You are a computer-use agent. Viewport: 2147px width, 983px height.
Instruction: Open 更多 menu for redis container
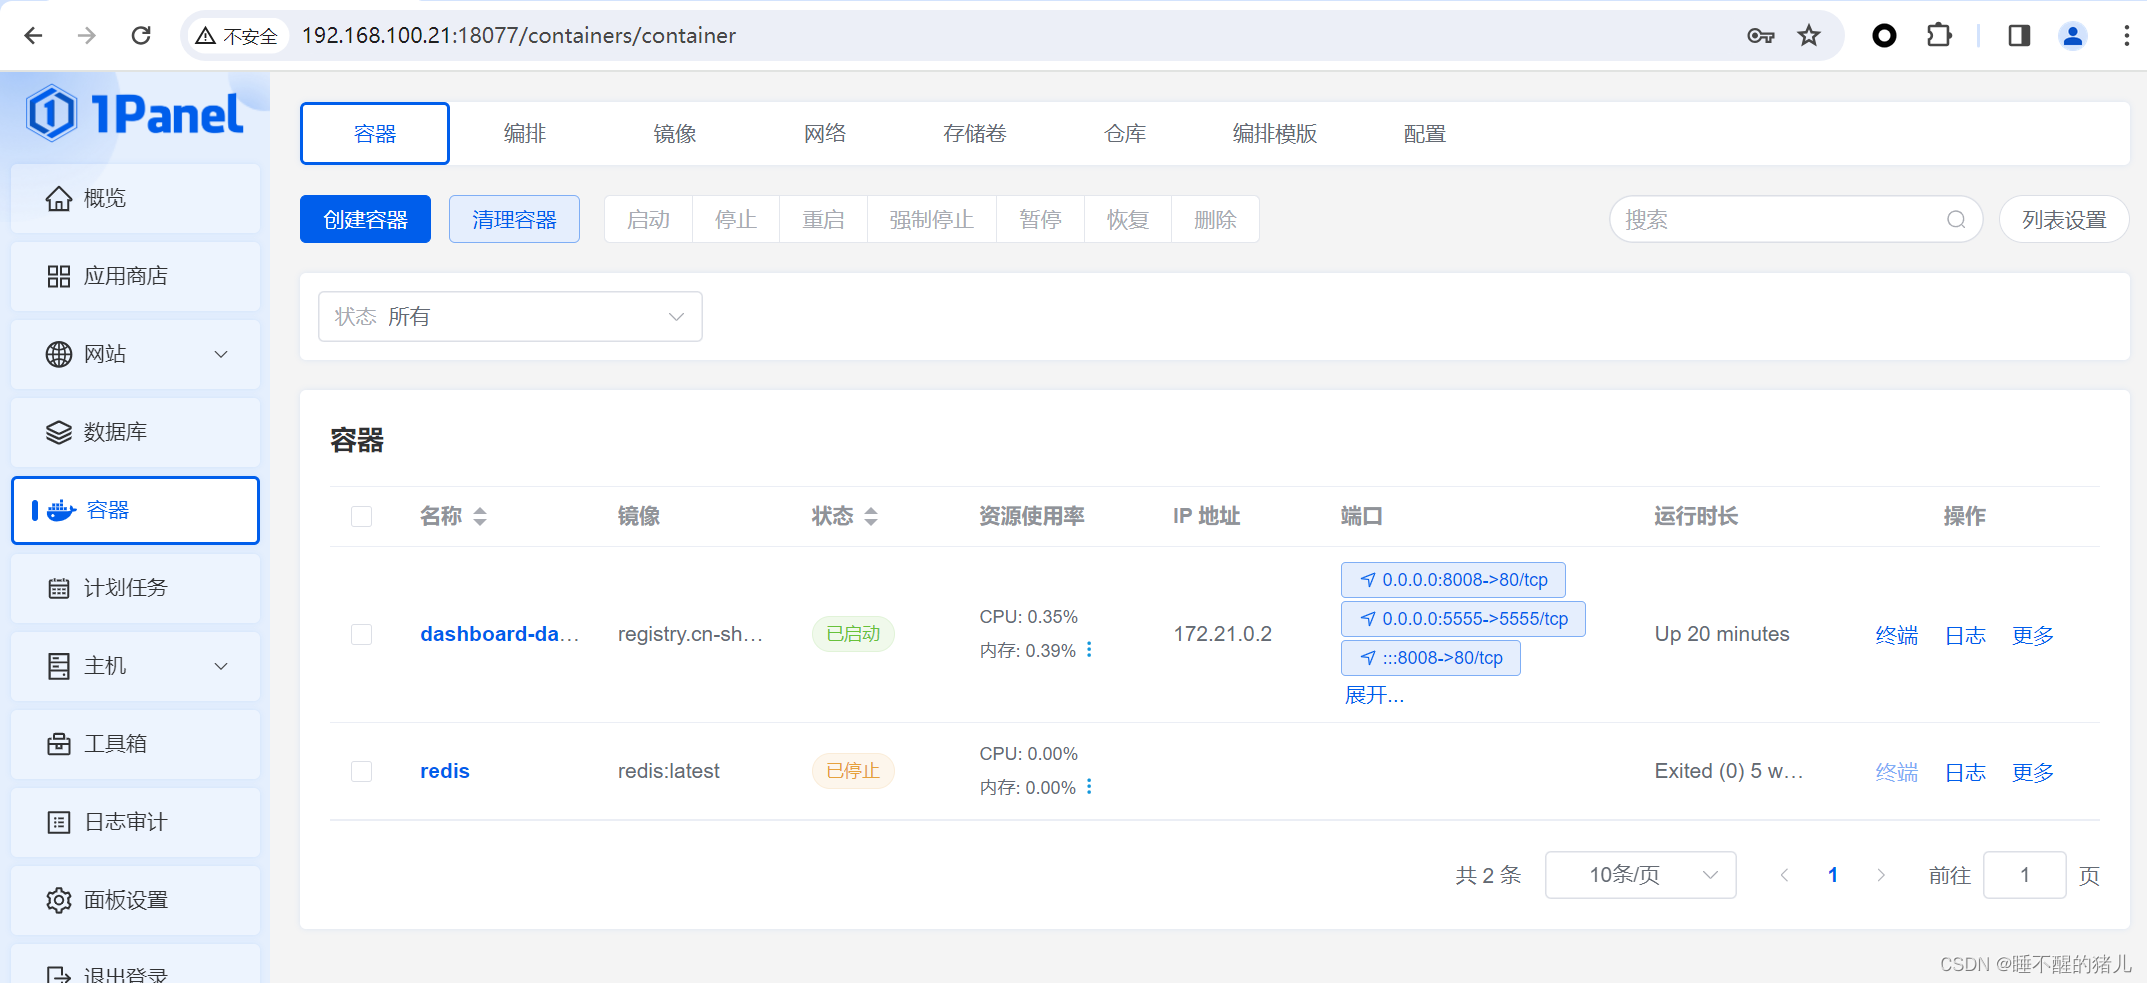tap(2032, 772)
